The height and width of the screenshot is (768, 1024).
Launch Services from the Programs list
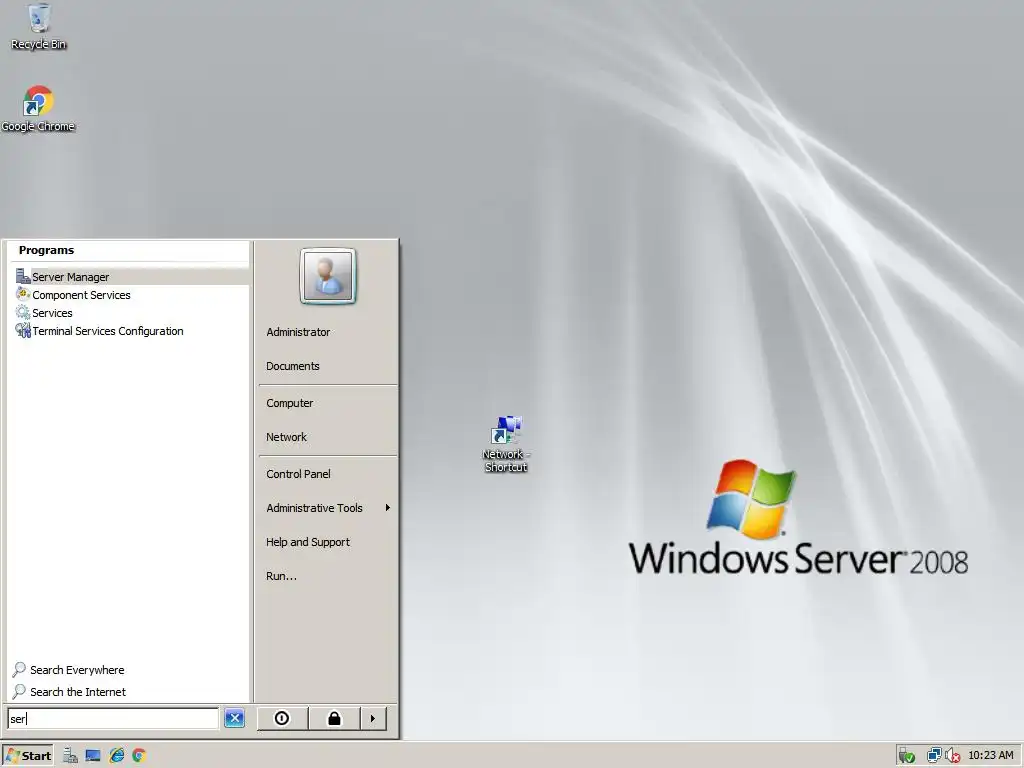[130, 313]
